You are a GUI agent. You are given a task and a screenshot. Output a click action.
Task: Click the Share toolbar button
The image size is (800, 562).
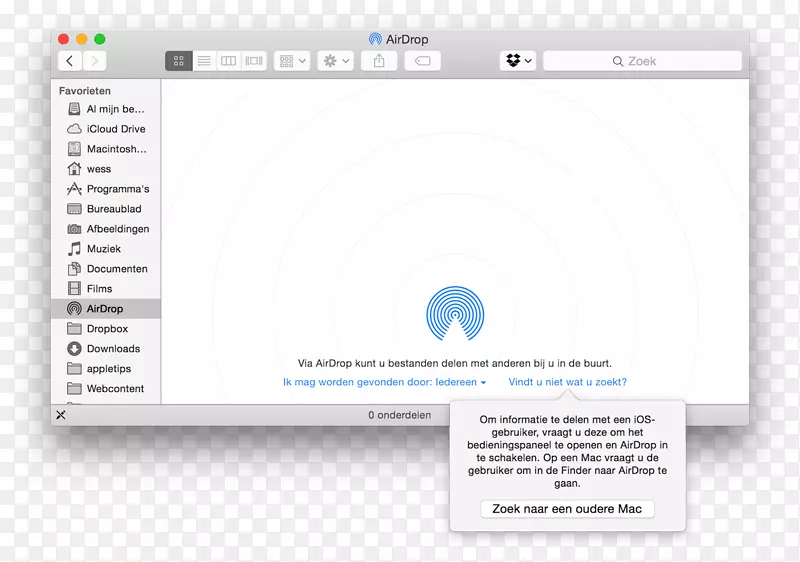379,61
